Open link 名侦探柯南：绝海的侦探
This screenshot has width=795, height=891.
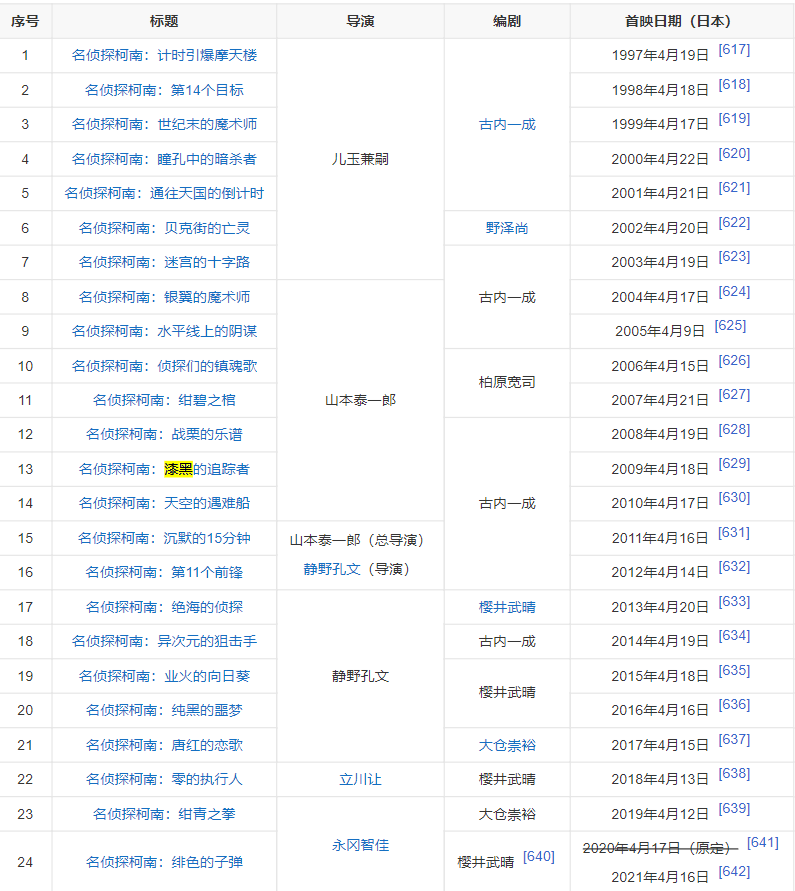coord(164,607)
